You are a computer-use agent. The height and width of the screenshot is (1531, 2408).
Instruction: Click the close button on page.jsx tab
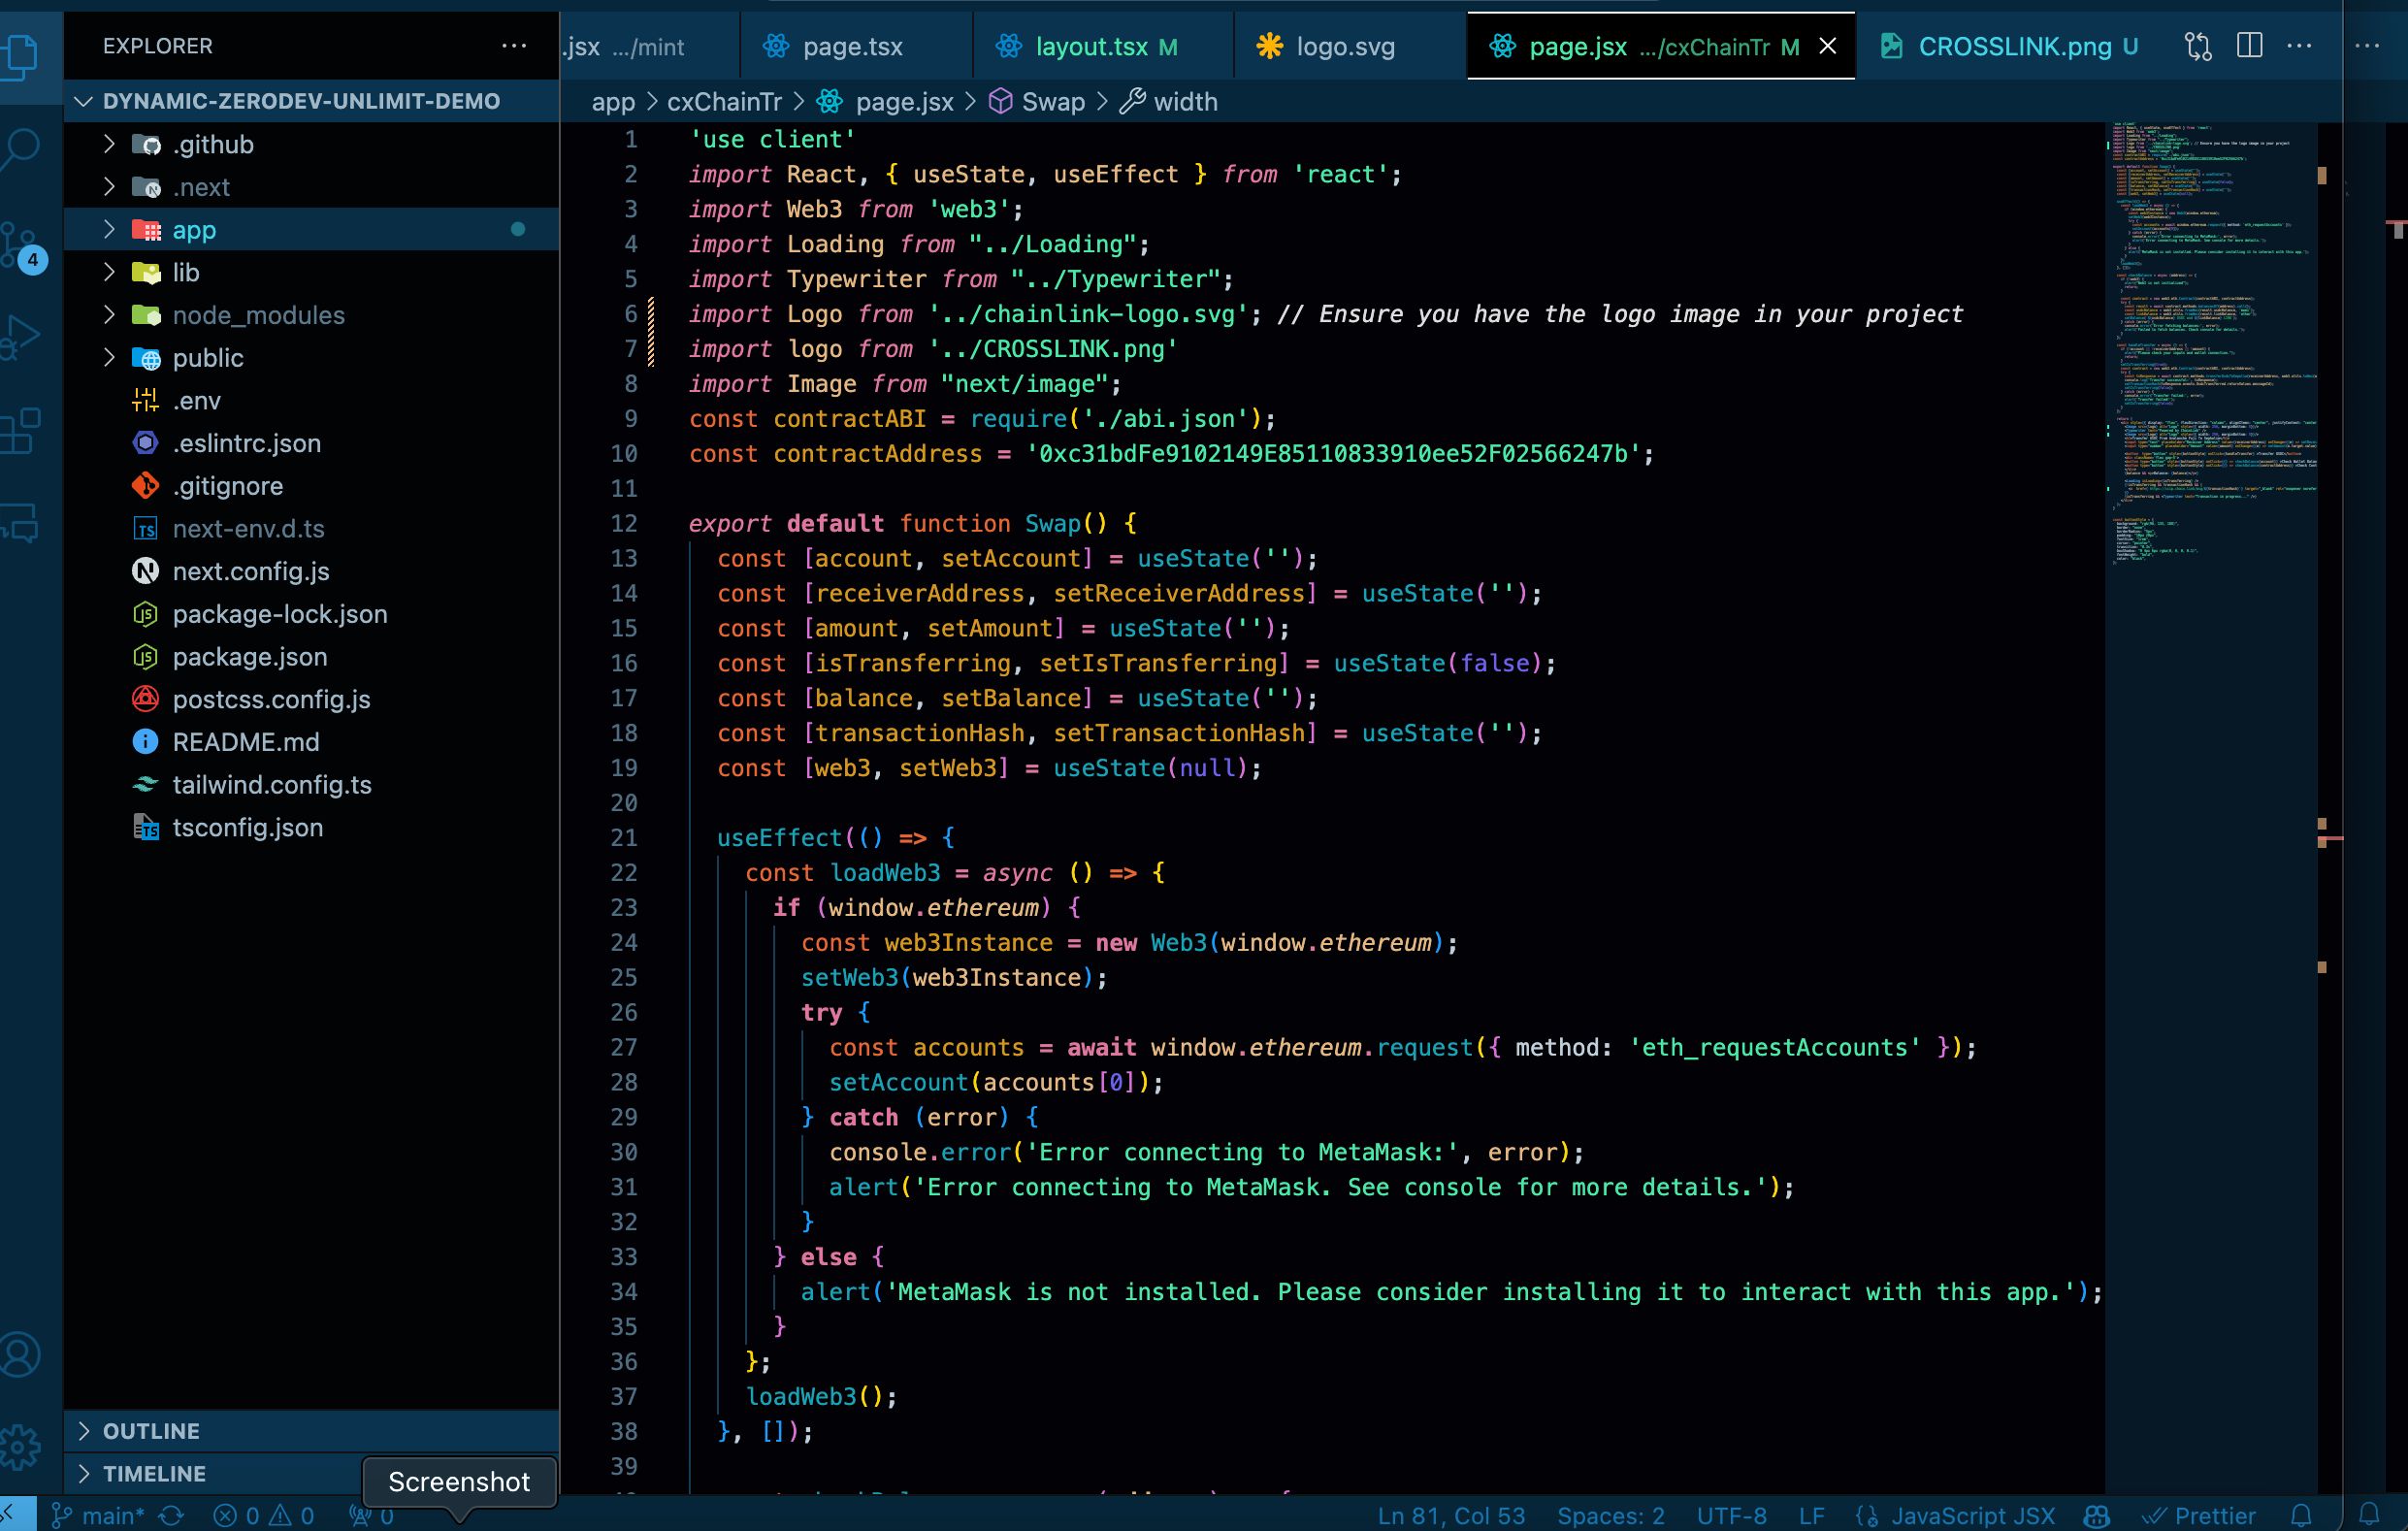pyautogui.click(x=1825, y=48)
